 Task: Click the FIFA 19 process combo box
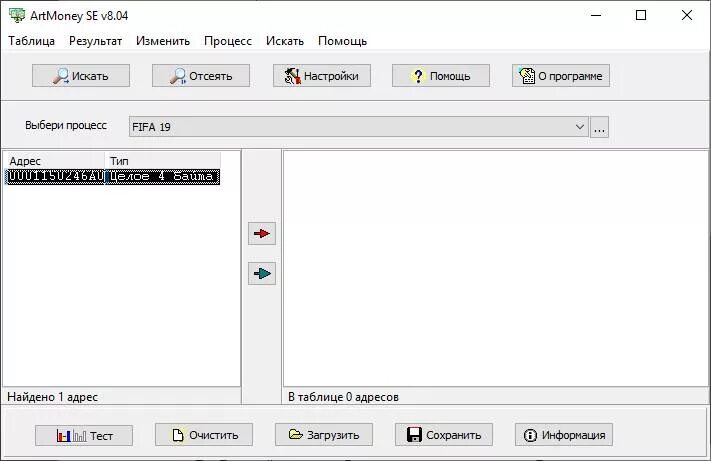(x=358, y=127)
